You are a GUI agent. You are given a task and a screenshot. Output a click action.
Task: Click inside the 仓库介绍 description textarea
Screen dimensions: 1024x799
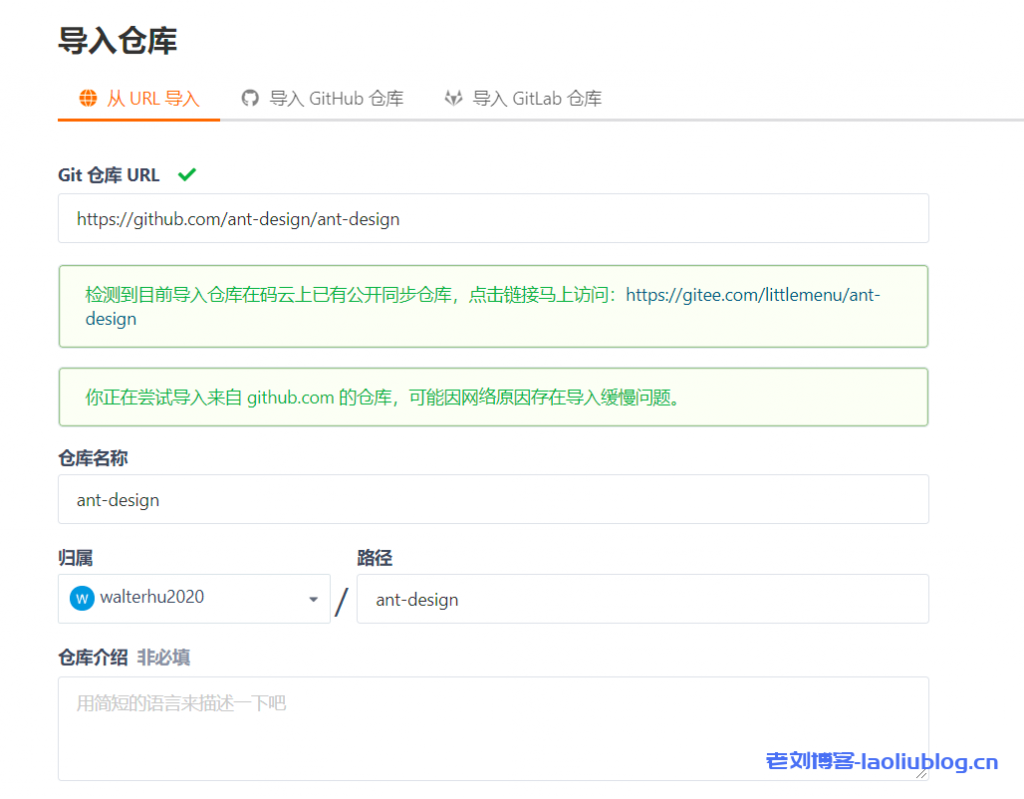coord(493,728)
